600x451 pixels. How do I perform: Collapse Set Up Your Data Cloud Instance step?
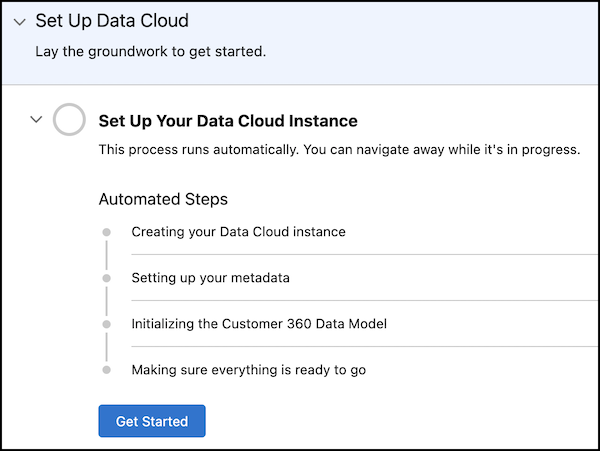36,119
